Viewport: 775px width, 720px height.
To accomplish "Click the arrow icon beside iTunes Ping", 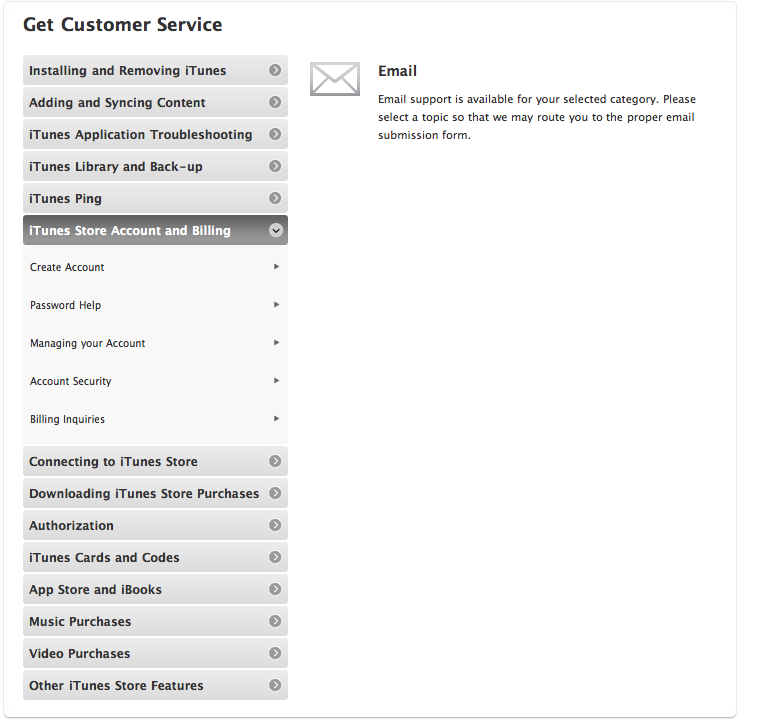I will click(275, 199).
